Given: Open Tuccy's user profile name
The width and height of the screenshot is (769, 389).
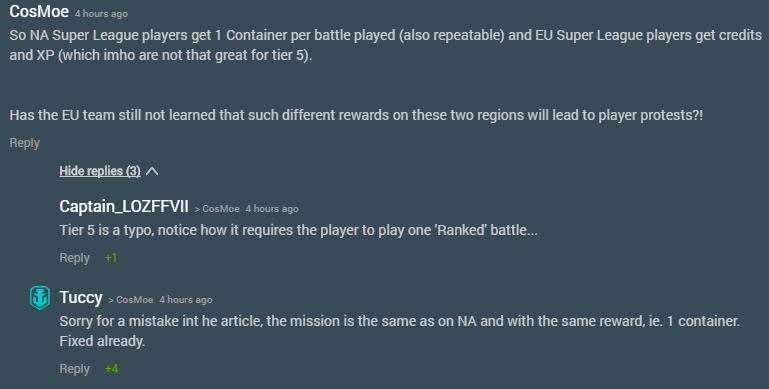Looking at the screenshot, I should click(81, 297).
